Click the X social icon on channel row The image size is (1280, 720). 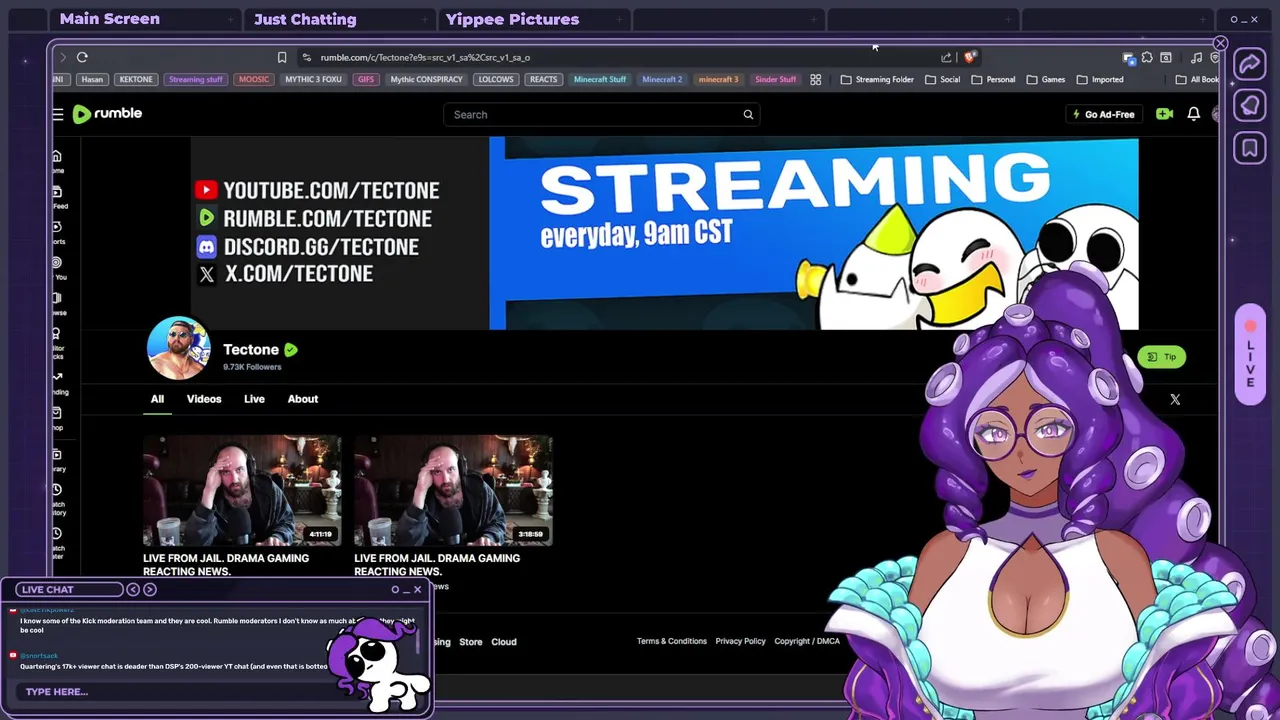(1175, 399)
